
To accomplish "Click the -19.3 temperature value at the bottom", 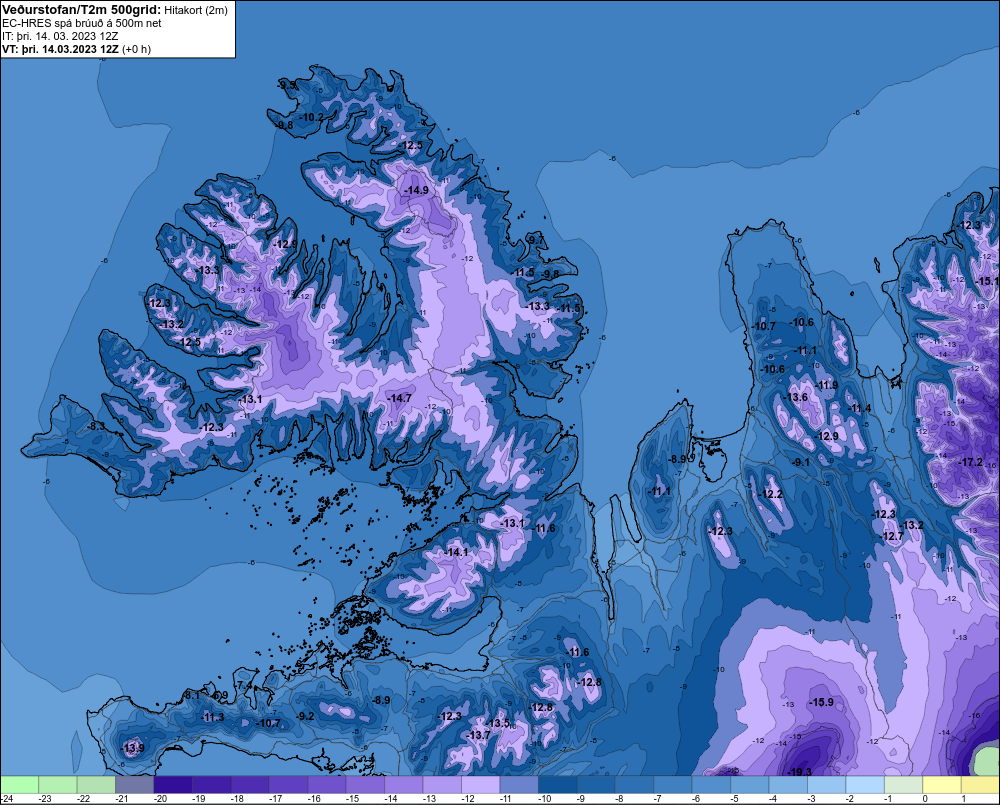I will pyautogui.click(x=799, y=772).
